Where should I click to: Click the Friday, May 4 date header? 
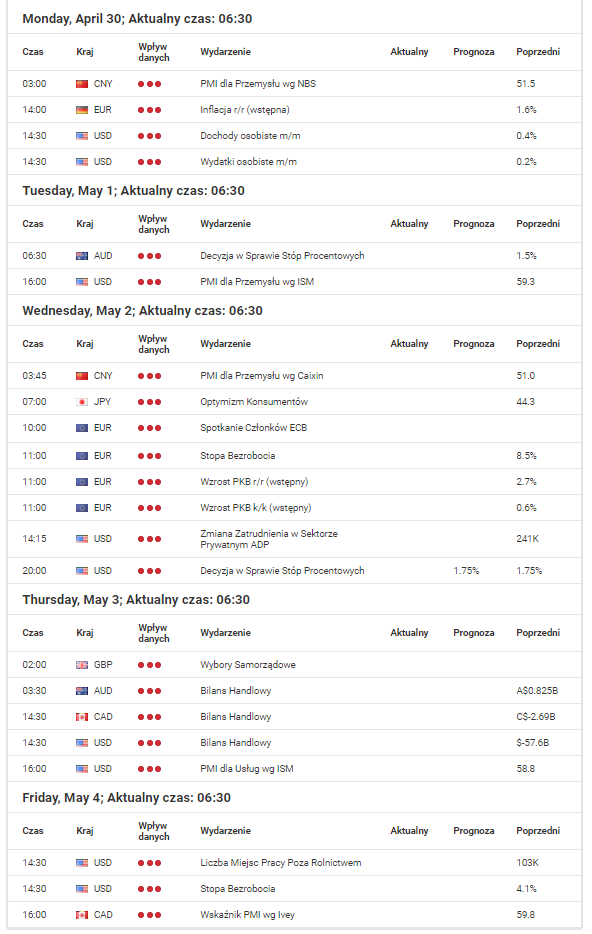pyautogui.click(x=126, y=798)
